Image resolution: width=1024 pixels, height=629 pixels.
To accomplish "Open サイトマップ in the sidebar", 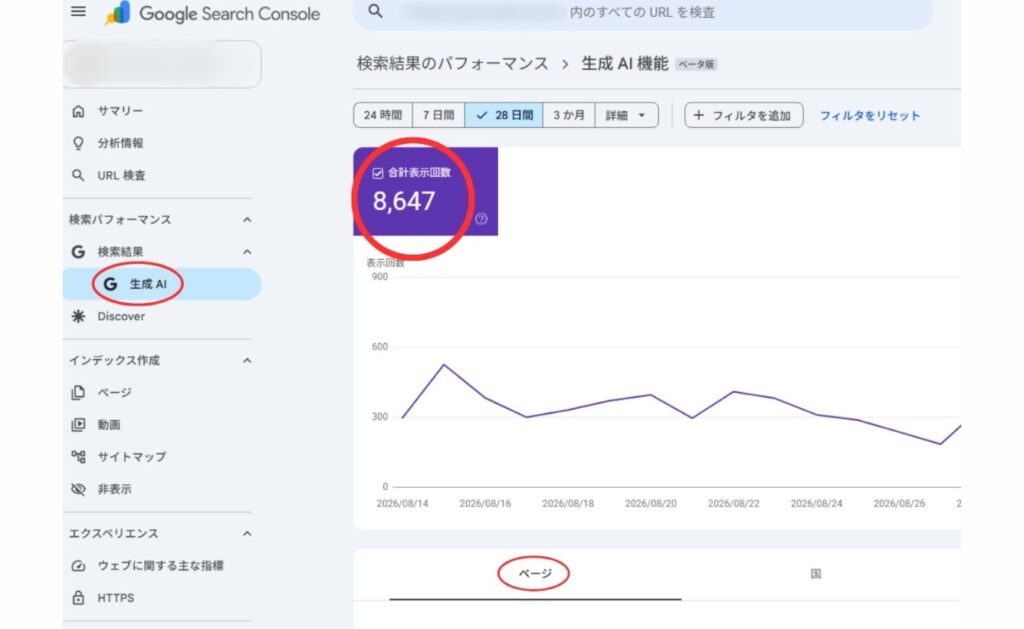I will 132,457.
